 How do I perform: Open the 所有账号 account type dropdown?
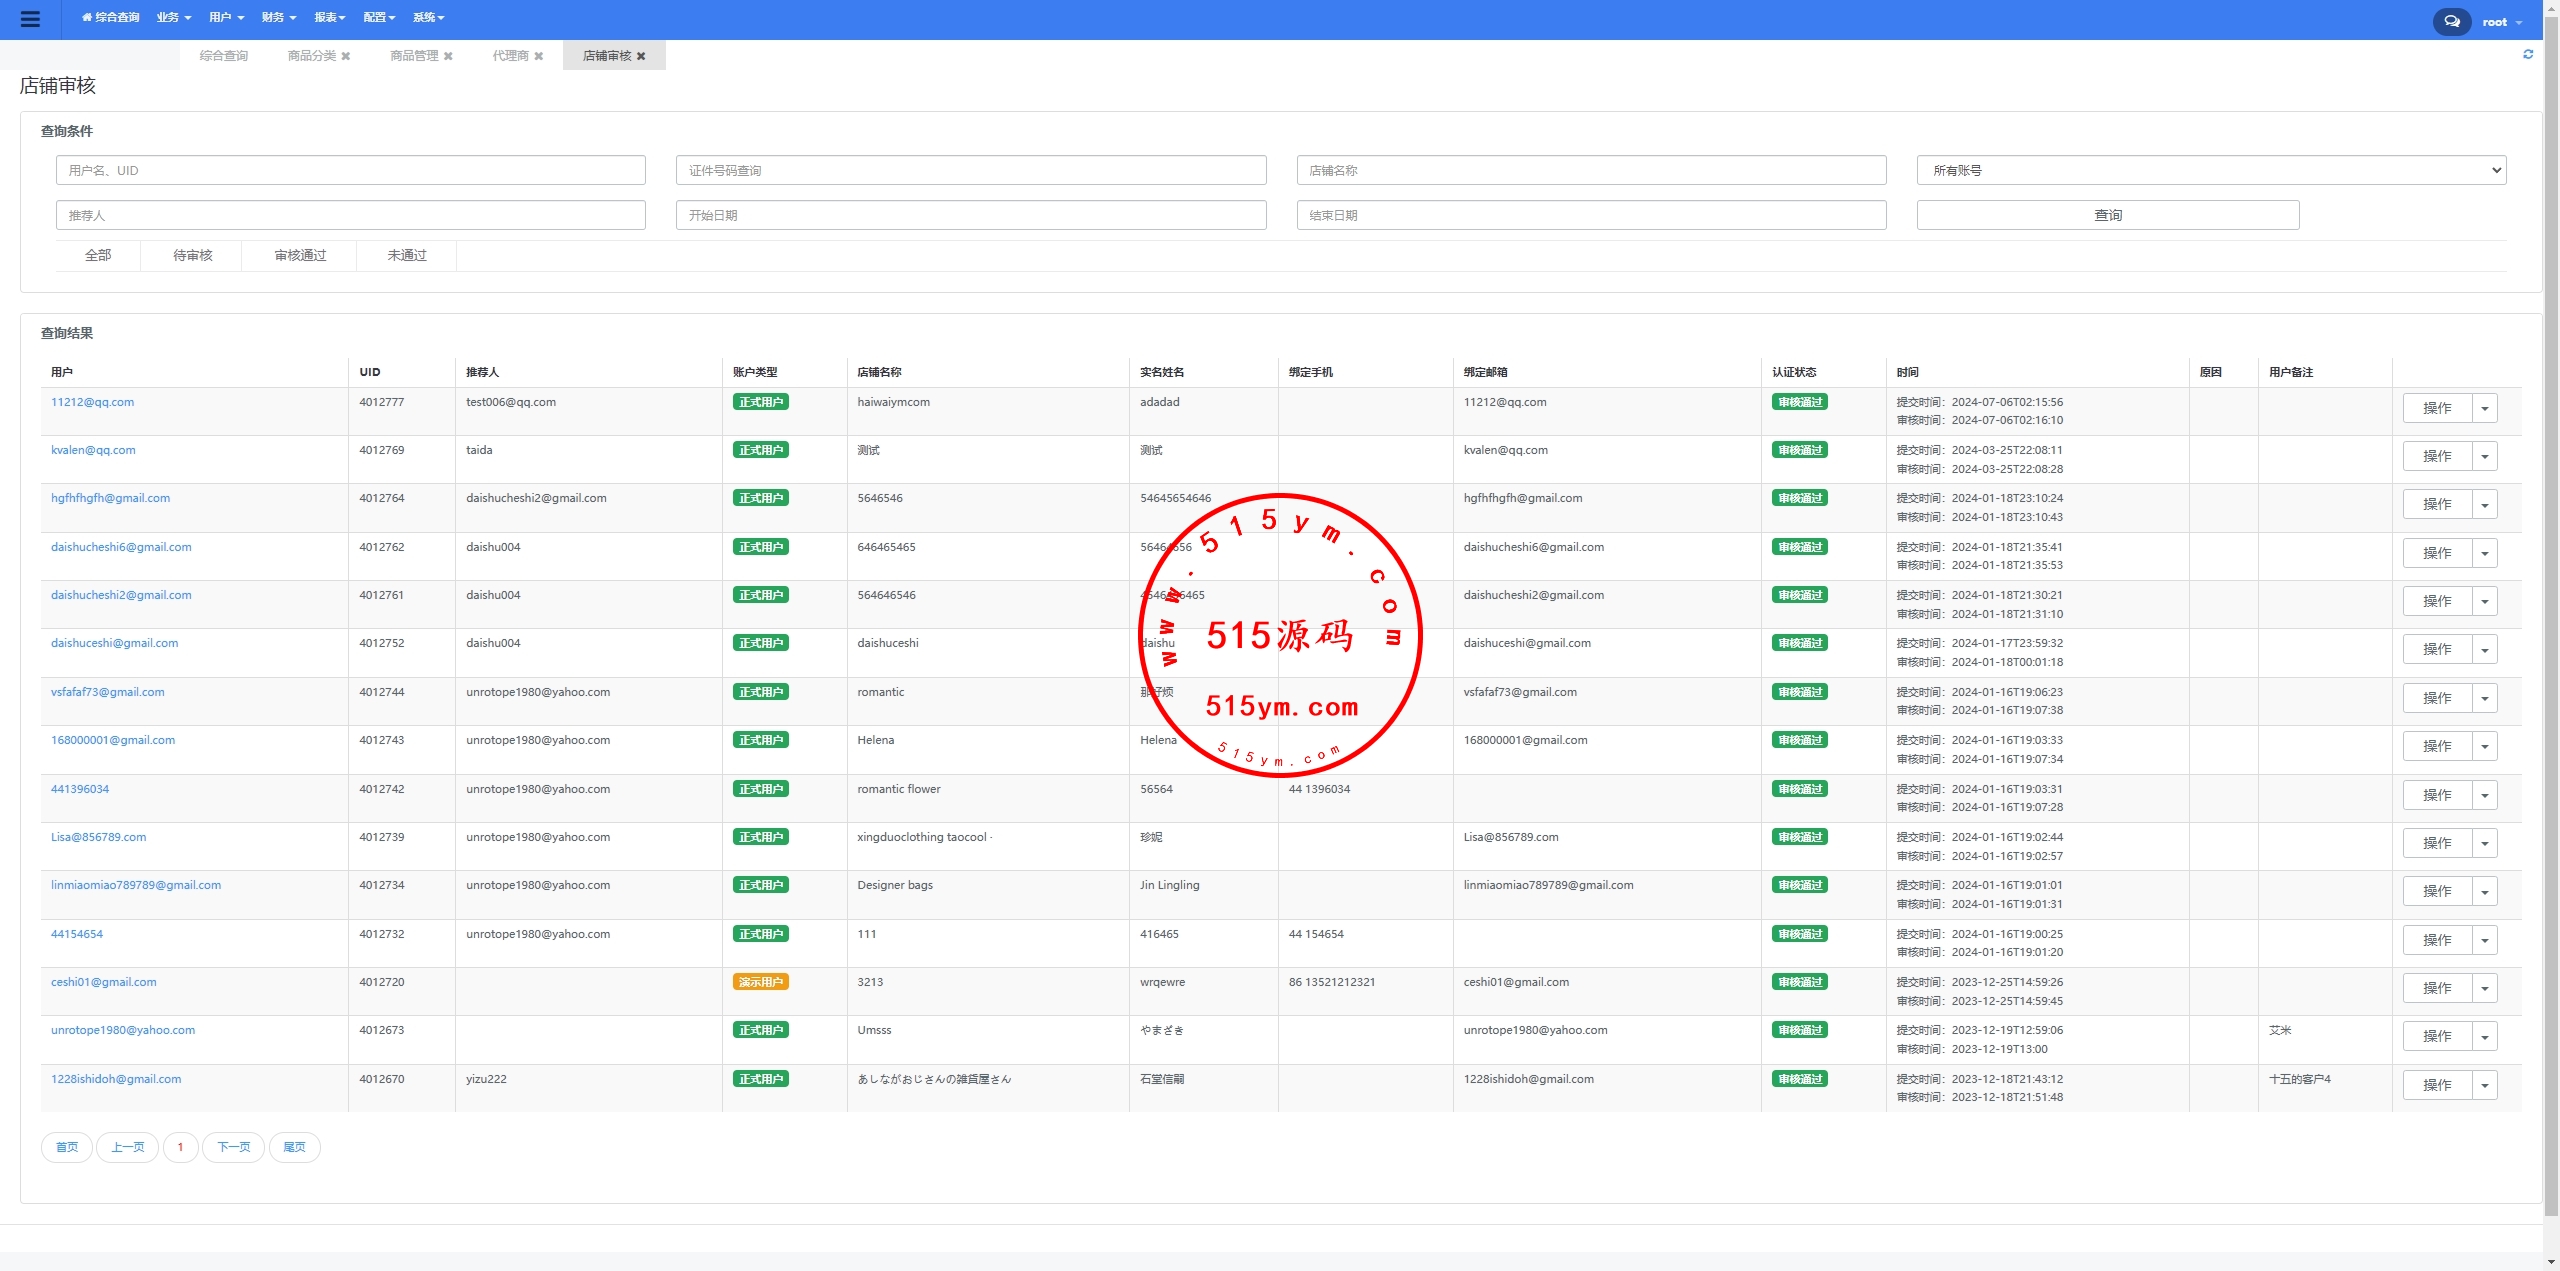tap(2210, 170)
